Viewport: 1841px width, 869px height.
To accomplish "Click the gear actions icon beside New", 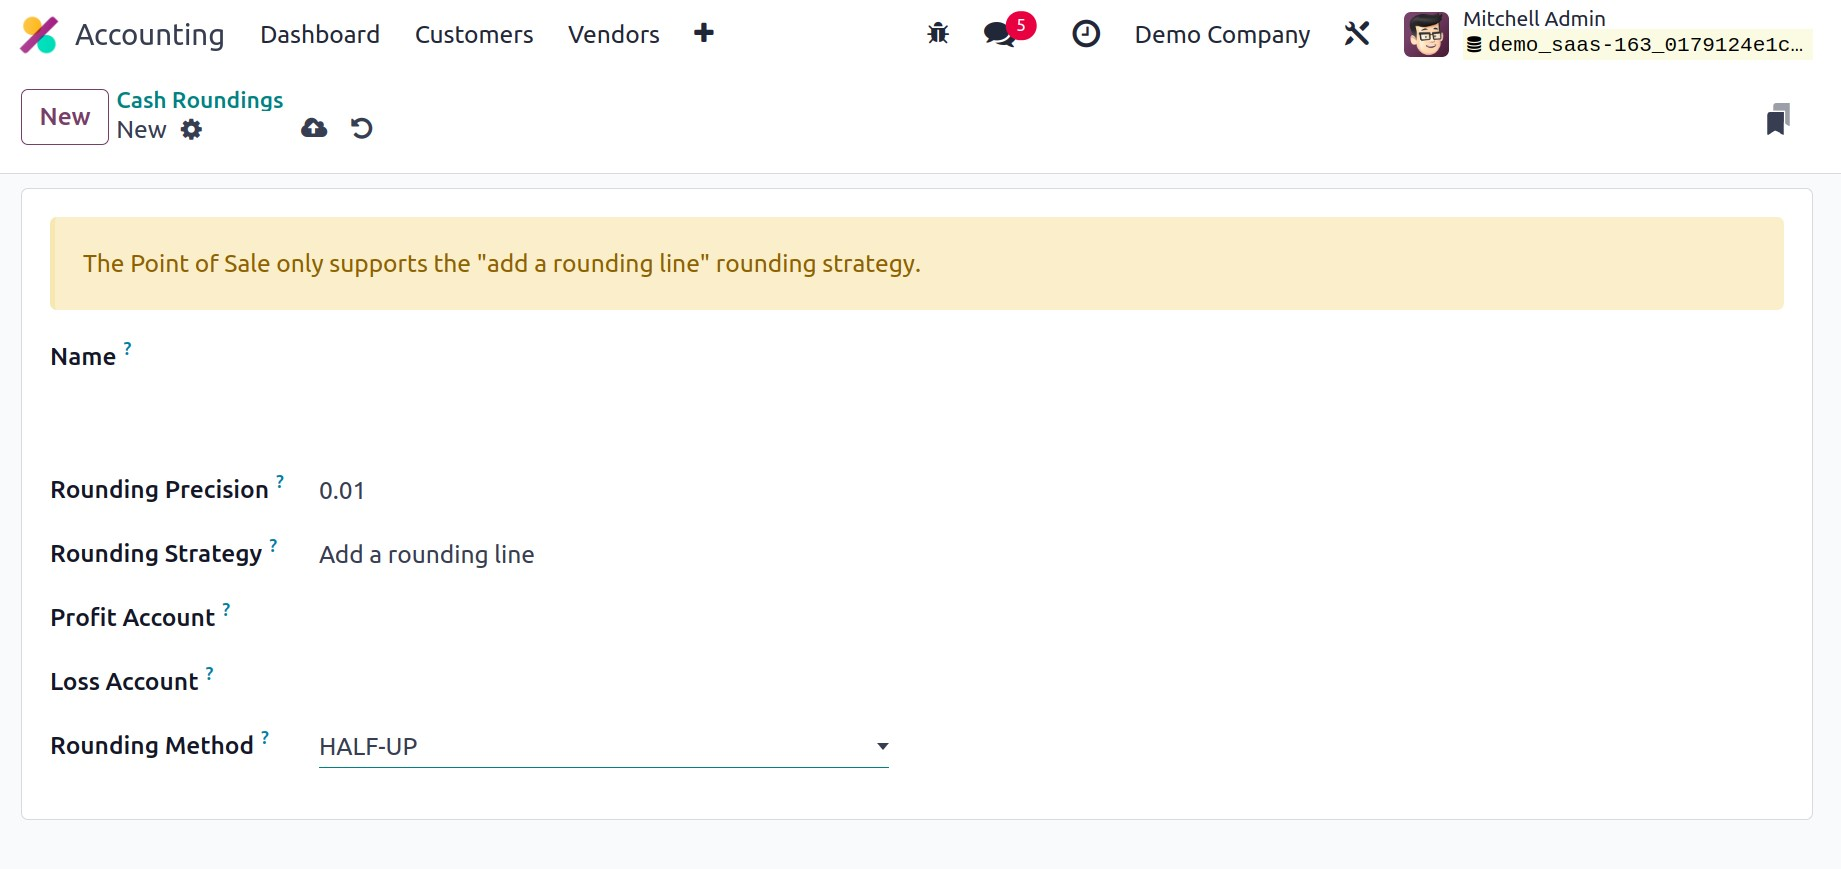I will coord(191,130).
